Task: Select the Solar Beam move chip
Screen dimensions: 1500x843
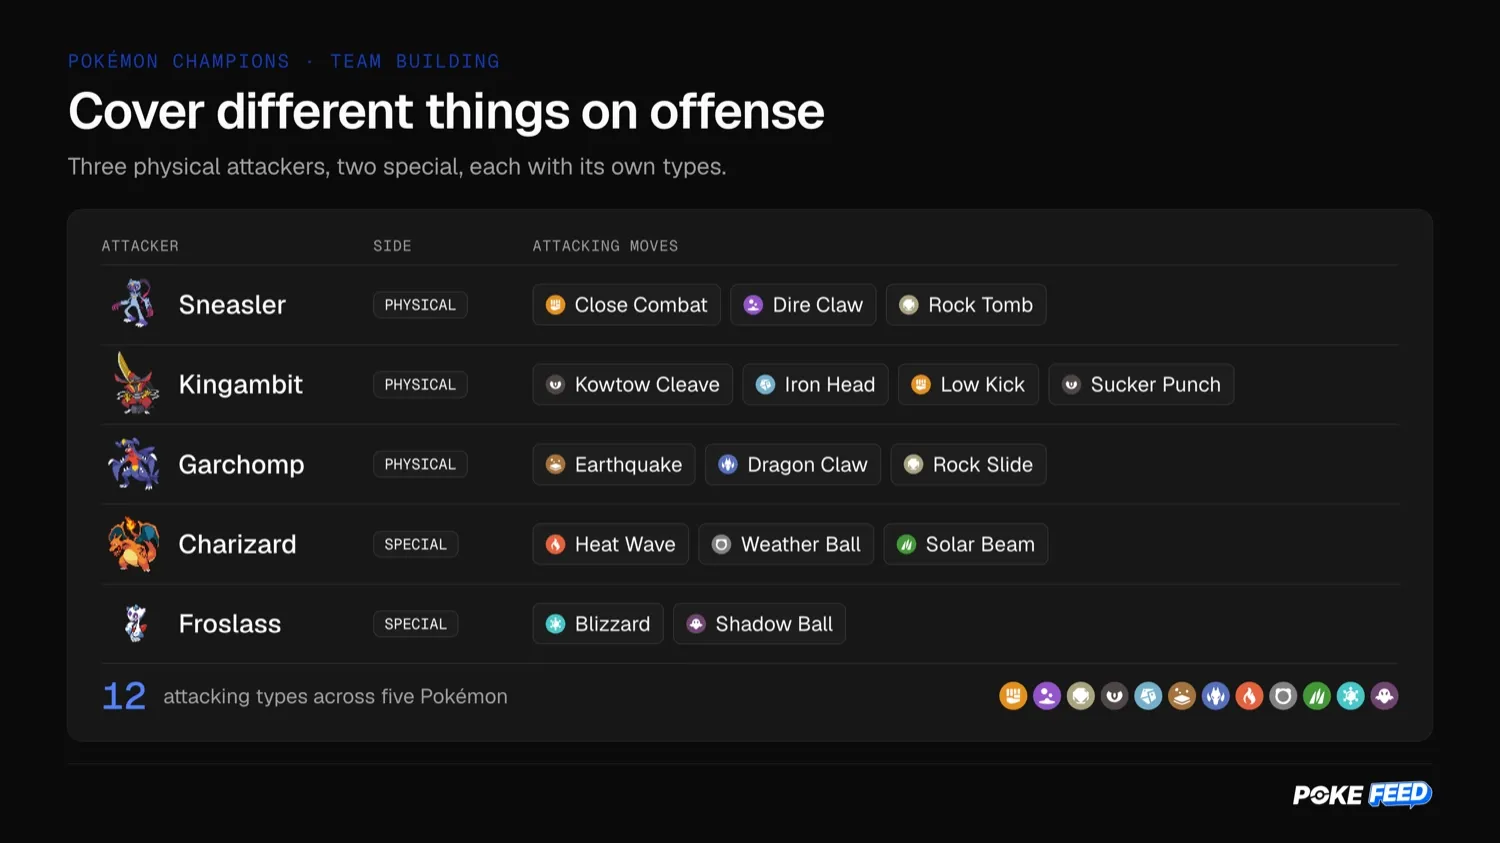Action: 966,544
